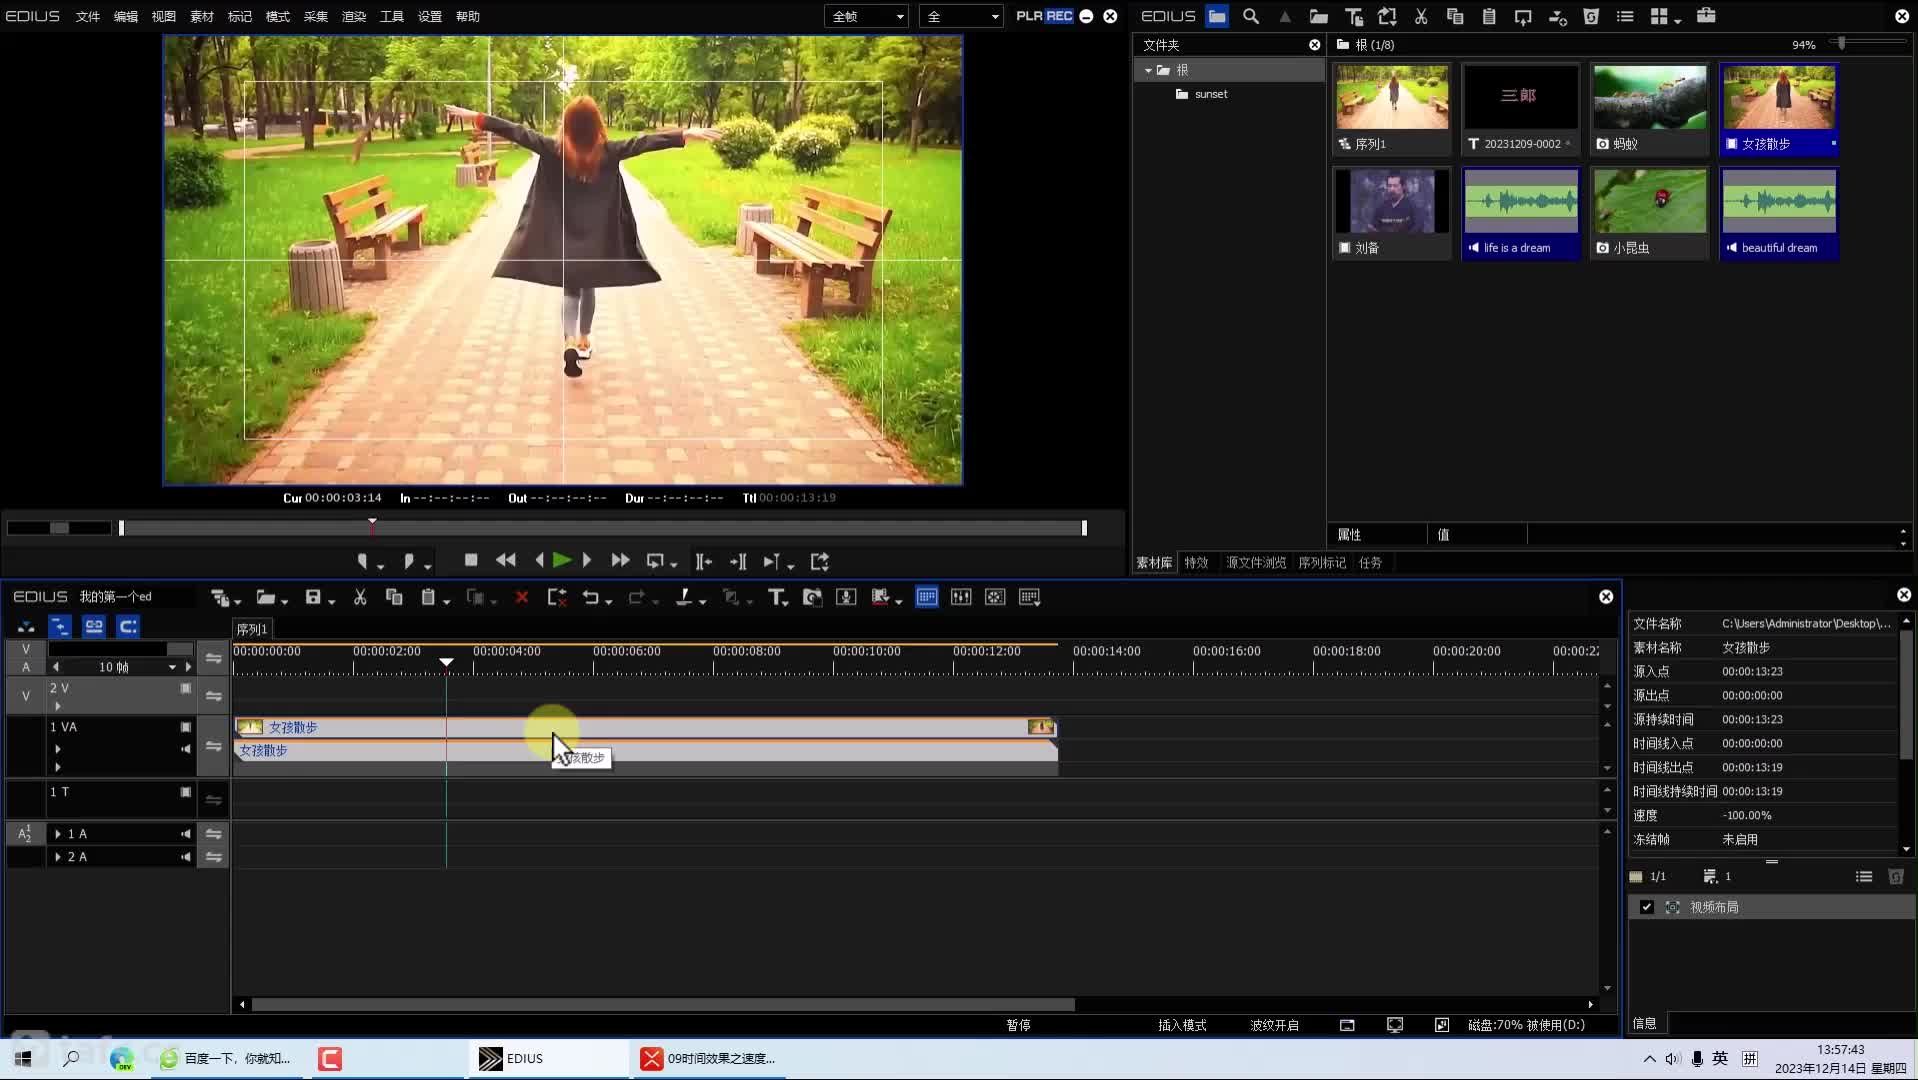This screenshot has width=1918, height=1080.
Task: Open the Vectorscope/waveform icon
Action: click(995, 598)
